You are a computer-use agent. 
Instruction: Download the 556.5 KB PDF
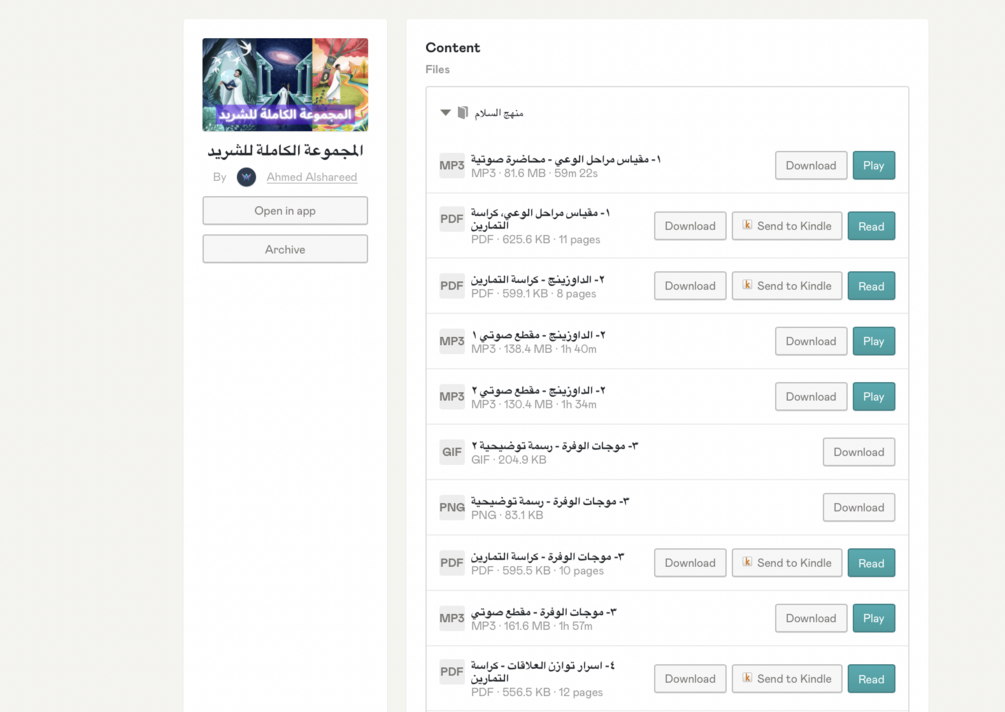pos(690,679)
